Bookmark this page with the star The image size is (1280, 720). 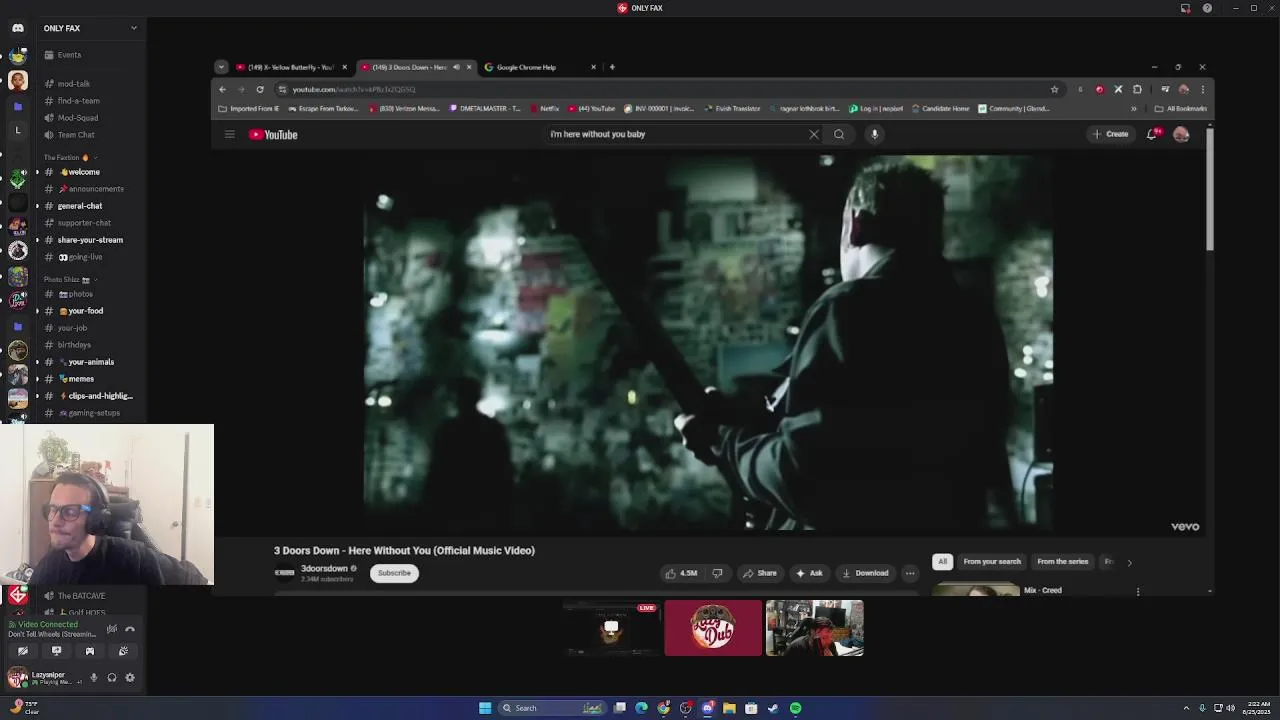(1054, 89)
